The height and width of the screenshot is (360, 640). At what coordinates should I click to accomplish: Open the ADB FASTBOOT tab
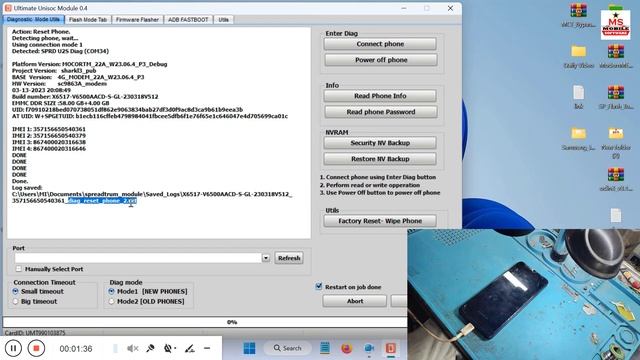click(x=188, y=19)
